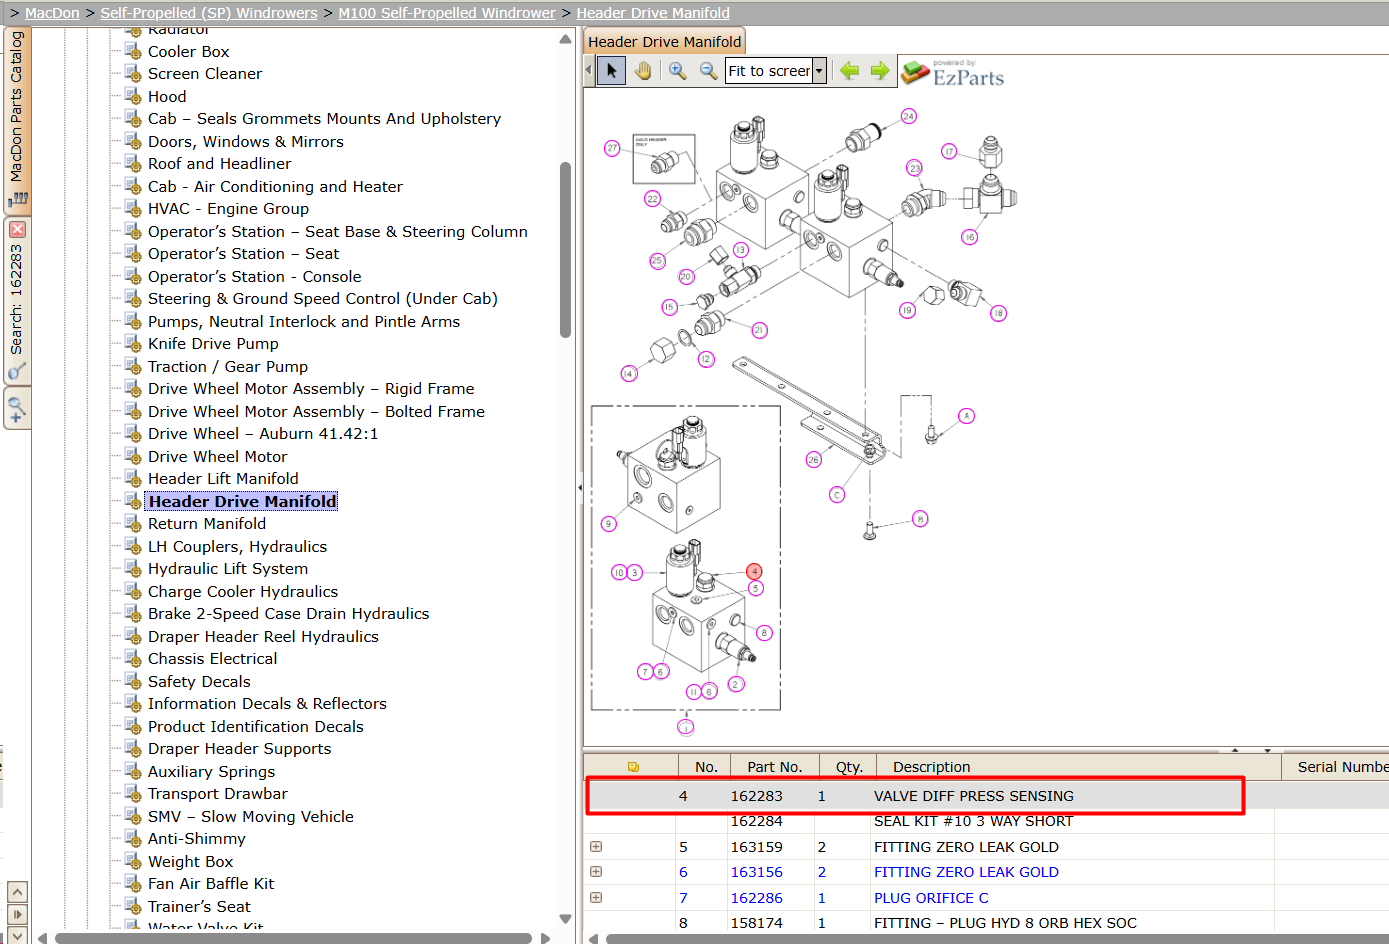The image size is (1389, 944).
Task: Open new search tab with magnifier plus icon
Action: pyautogui.click(x=17, y=409)
